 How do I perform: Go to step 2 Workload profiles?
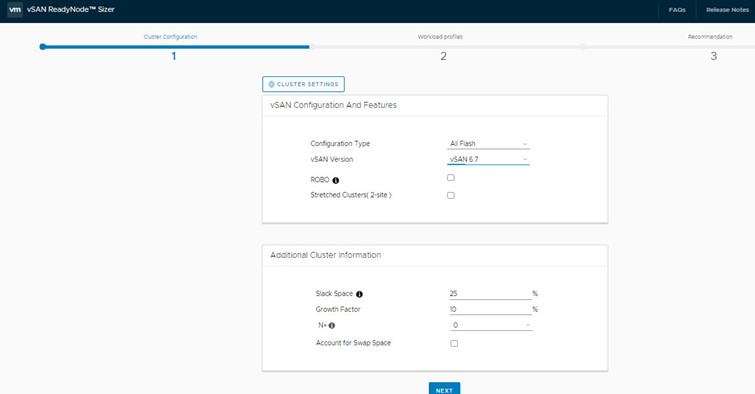coord(443,56)
